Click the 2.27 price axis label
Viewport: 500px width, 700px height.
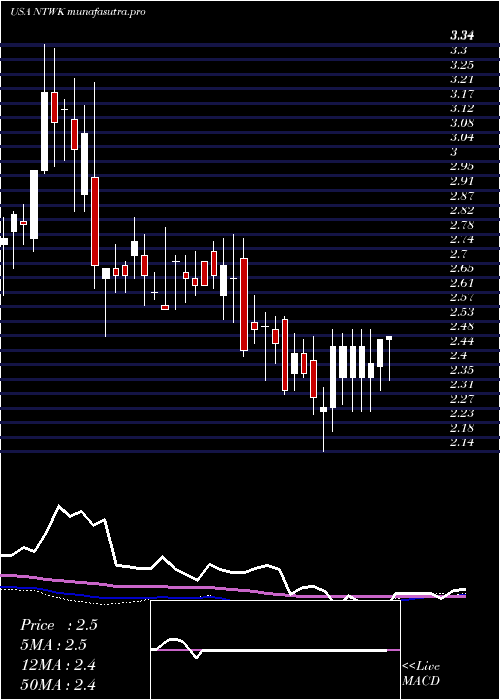(461, 399)
